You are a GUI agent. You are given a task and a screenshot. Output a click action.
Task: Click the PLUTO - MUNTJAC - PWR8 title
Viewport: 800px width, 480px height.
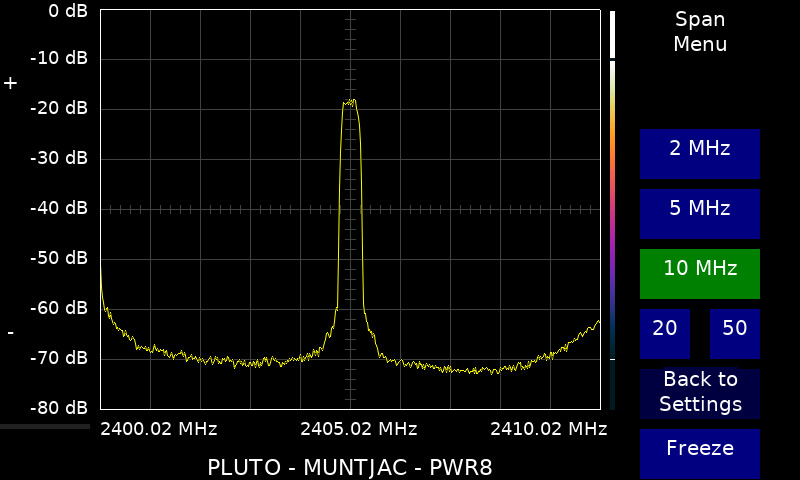[x=349, y=467]
